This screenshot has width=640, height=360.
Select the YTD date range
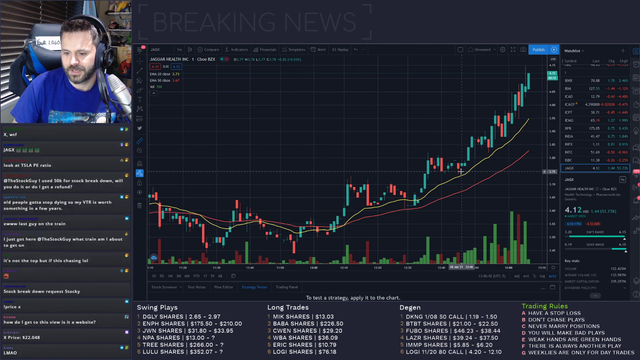tap(196, 276)
